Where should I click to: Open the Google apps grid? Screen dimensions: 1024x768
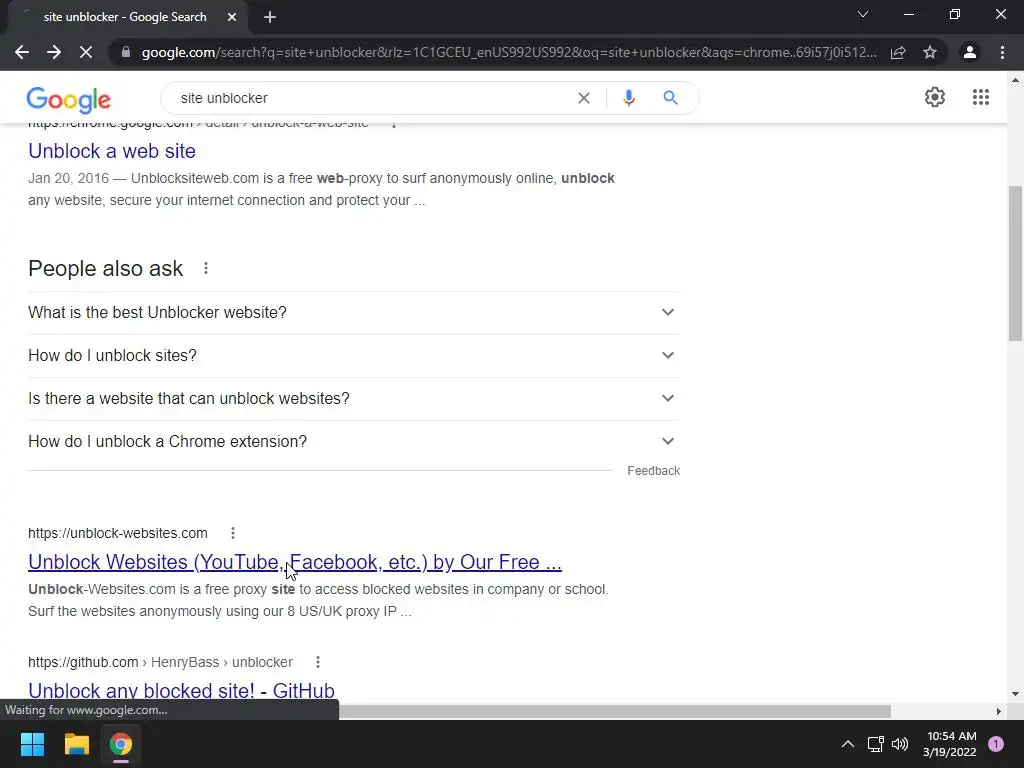pyautogui.click(x=981, y=97)
